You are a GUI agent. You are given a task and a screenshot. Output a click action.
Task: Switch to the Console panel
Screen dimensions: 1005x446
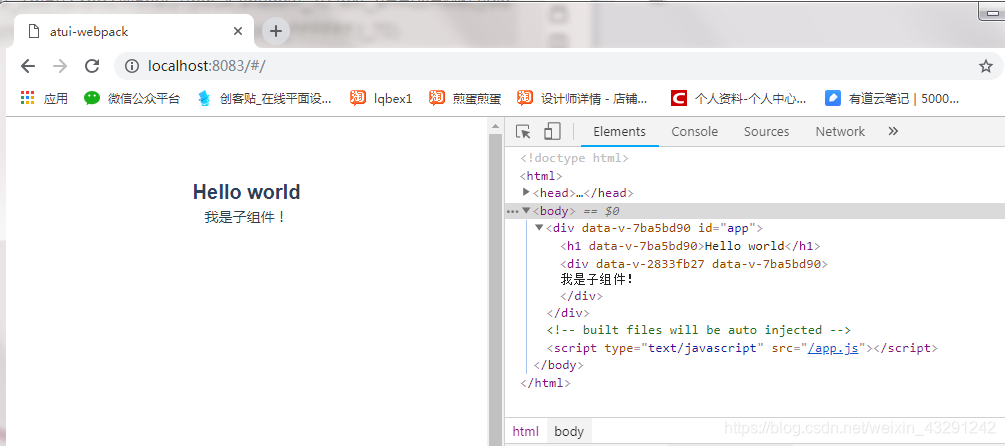click(x=694, y=131)
